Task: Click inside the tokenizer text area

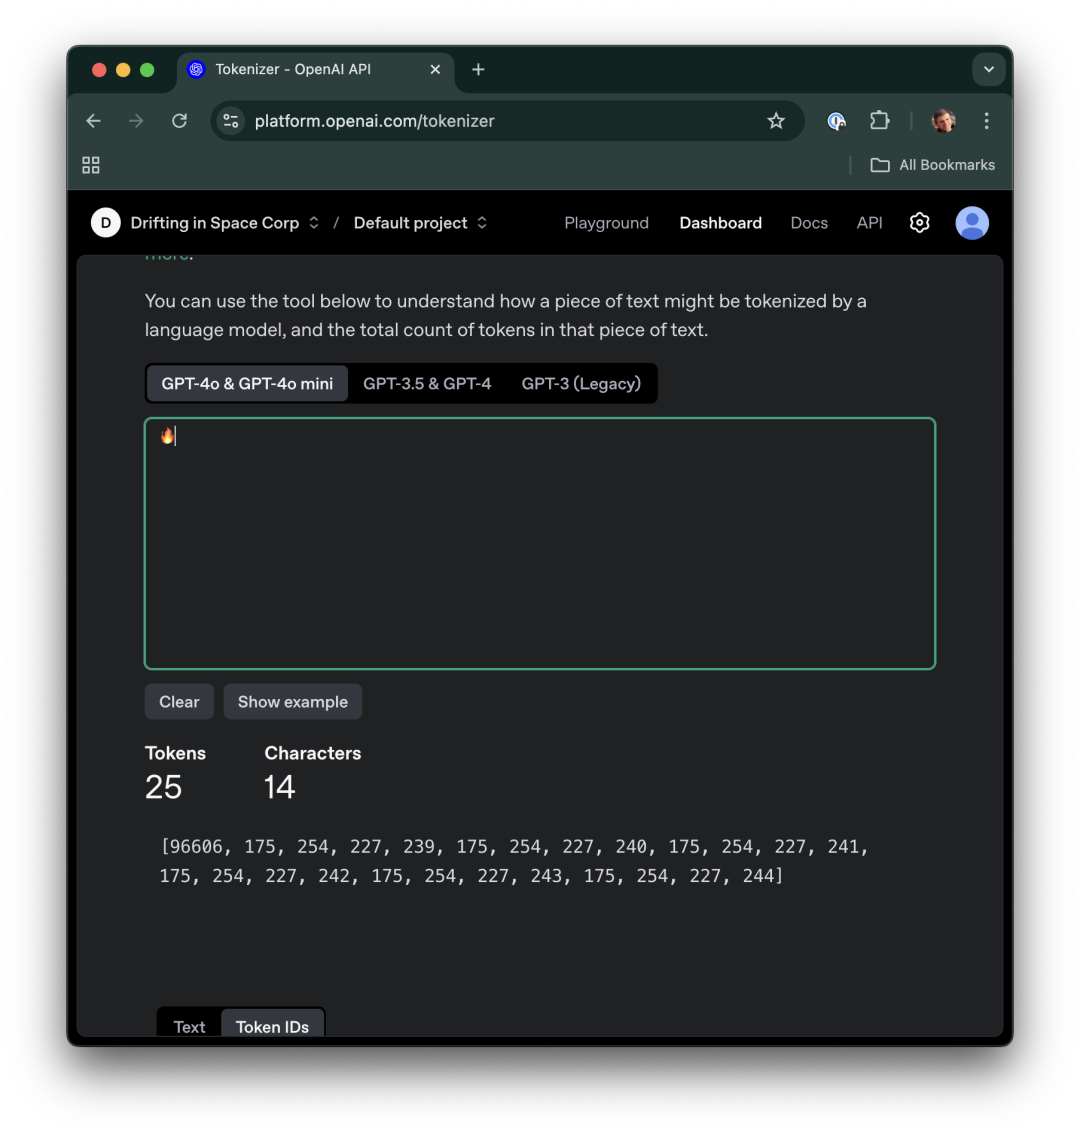Action: (540, 544)
